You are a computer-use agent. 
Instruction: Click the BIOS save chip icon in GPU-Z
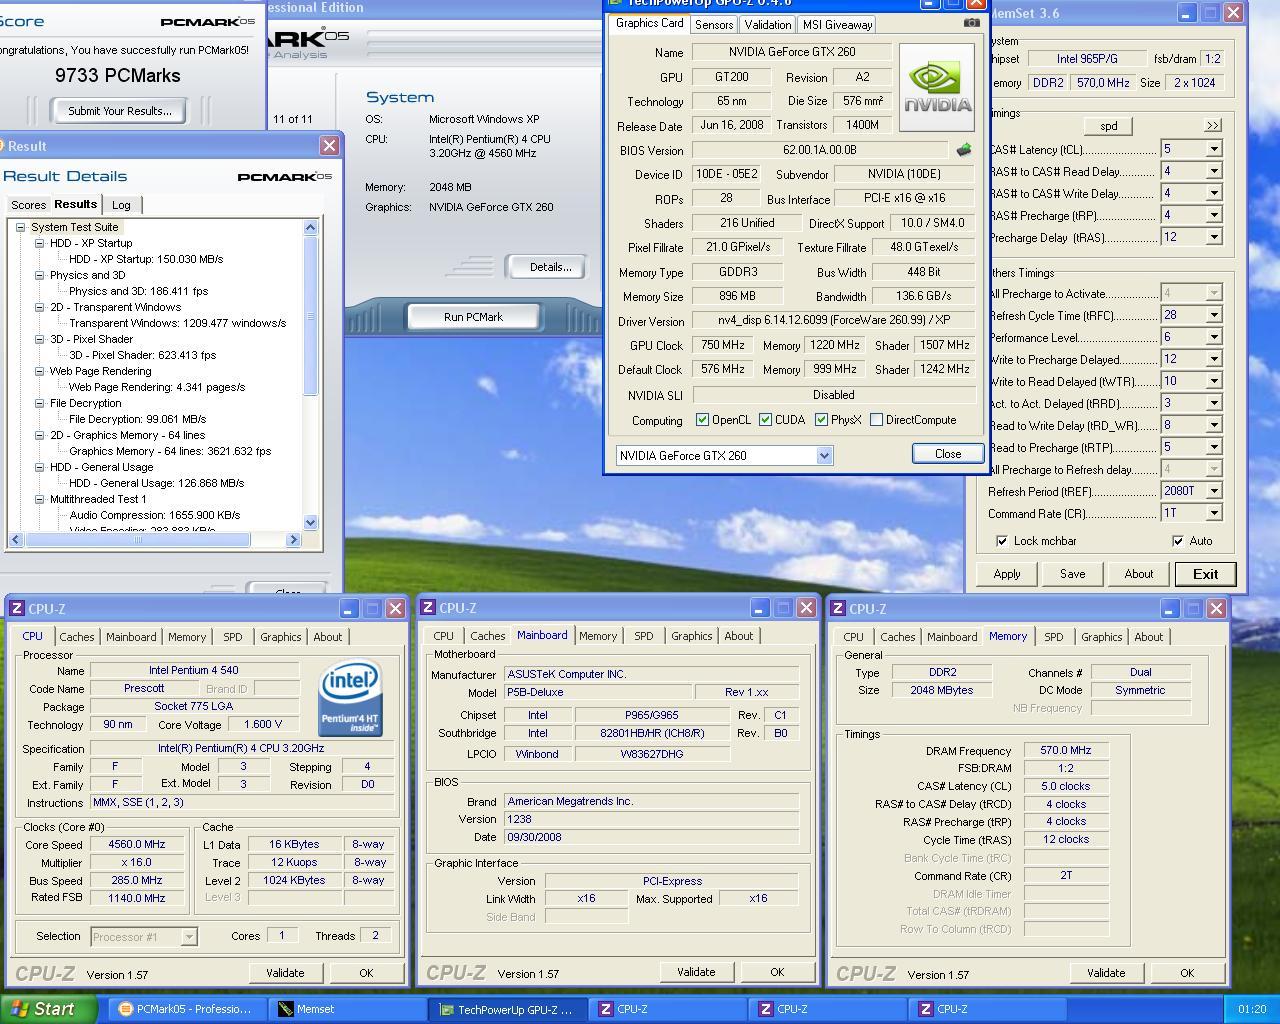(x=964, y=150)
